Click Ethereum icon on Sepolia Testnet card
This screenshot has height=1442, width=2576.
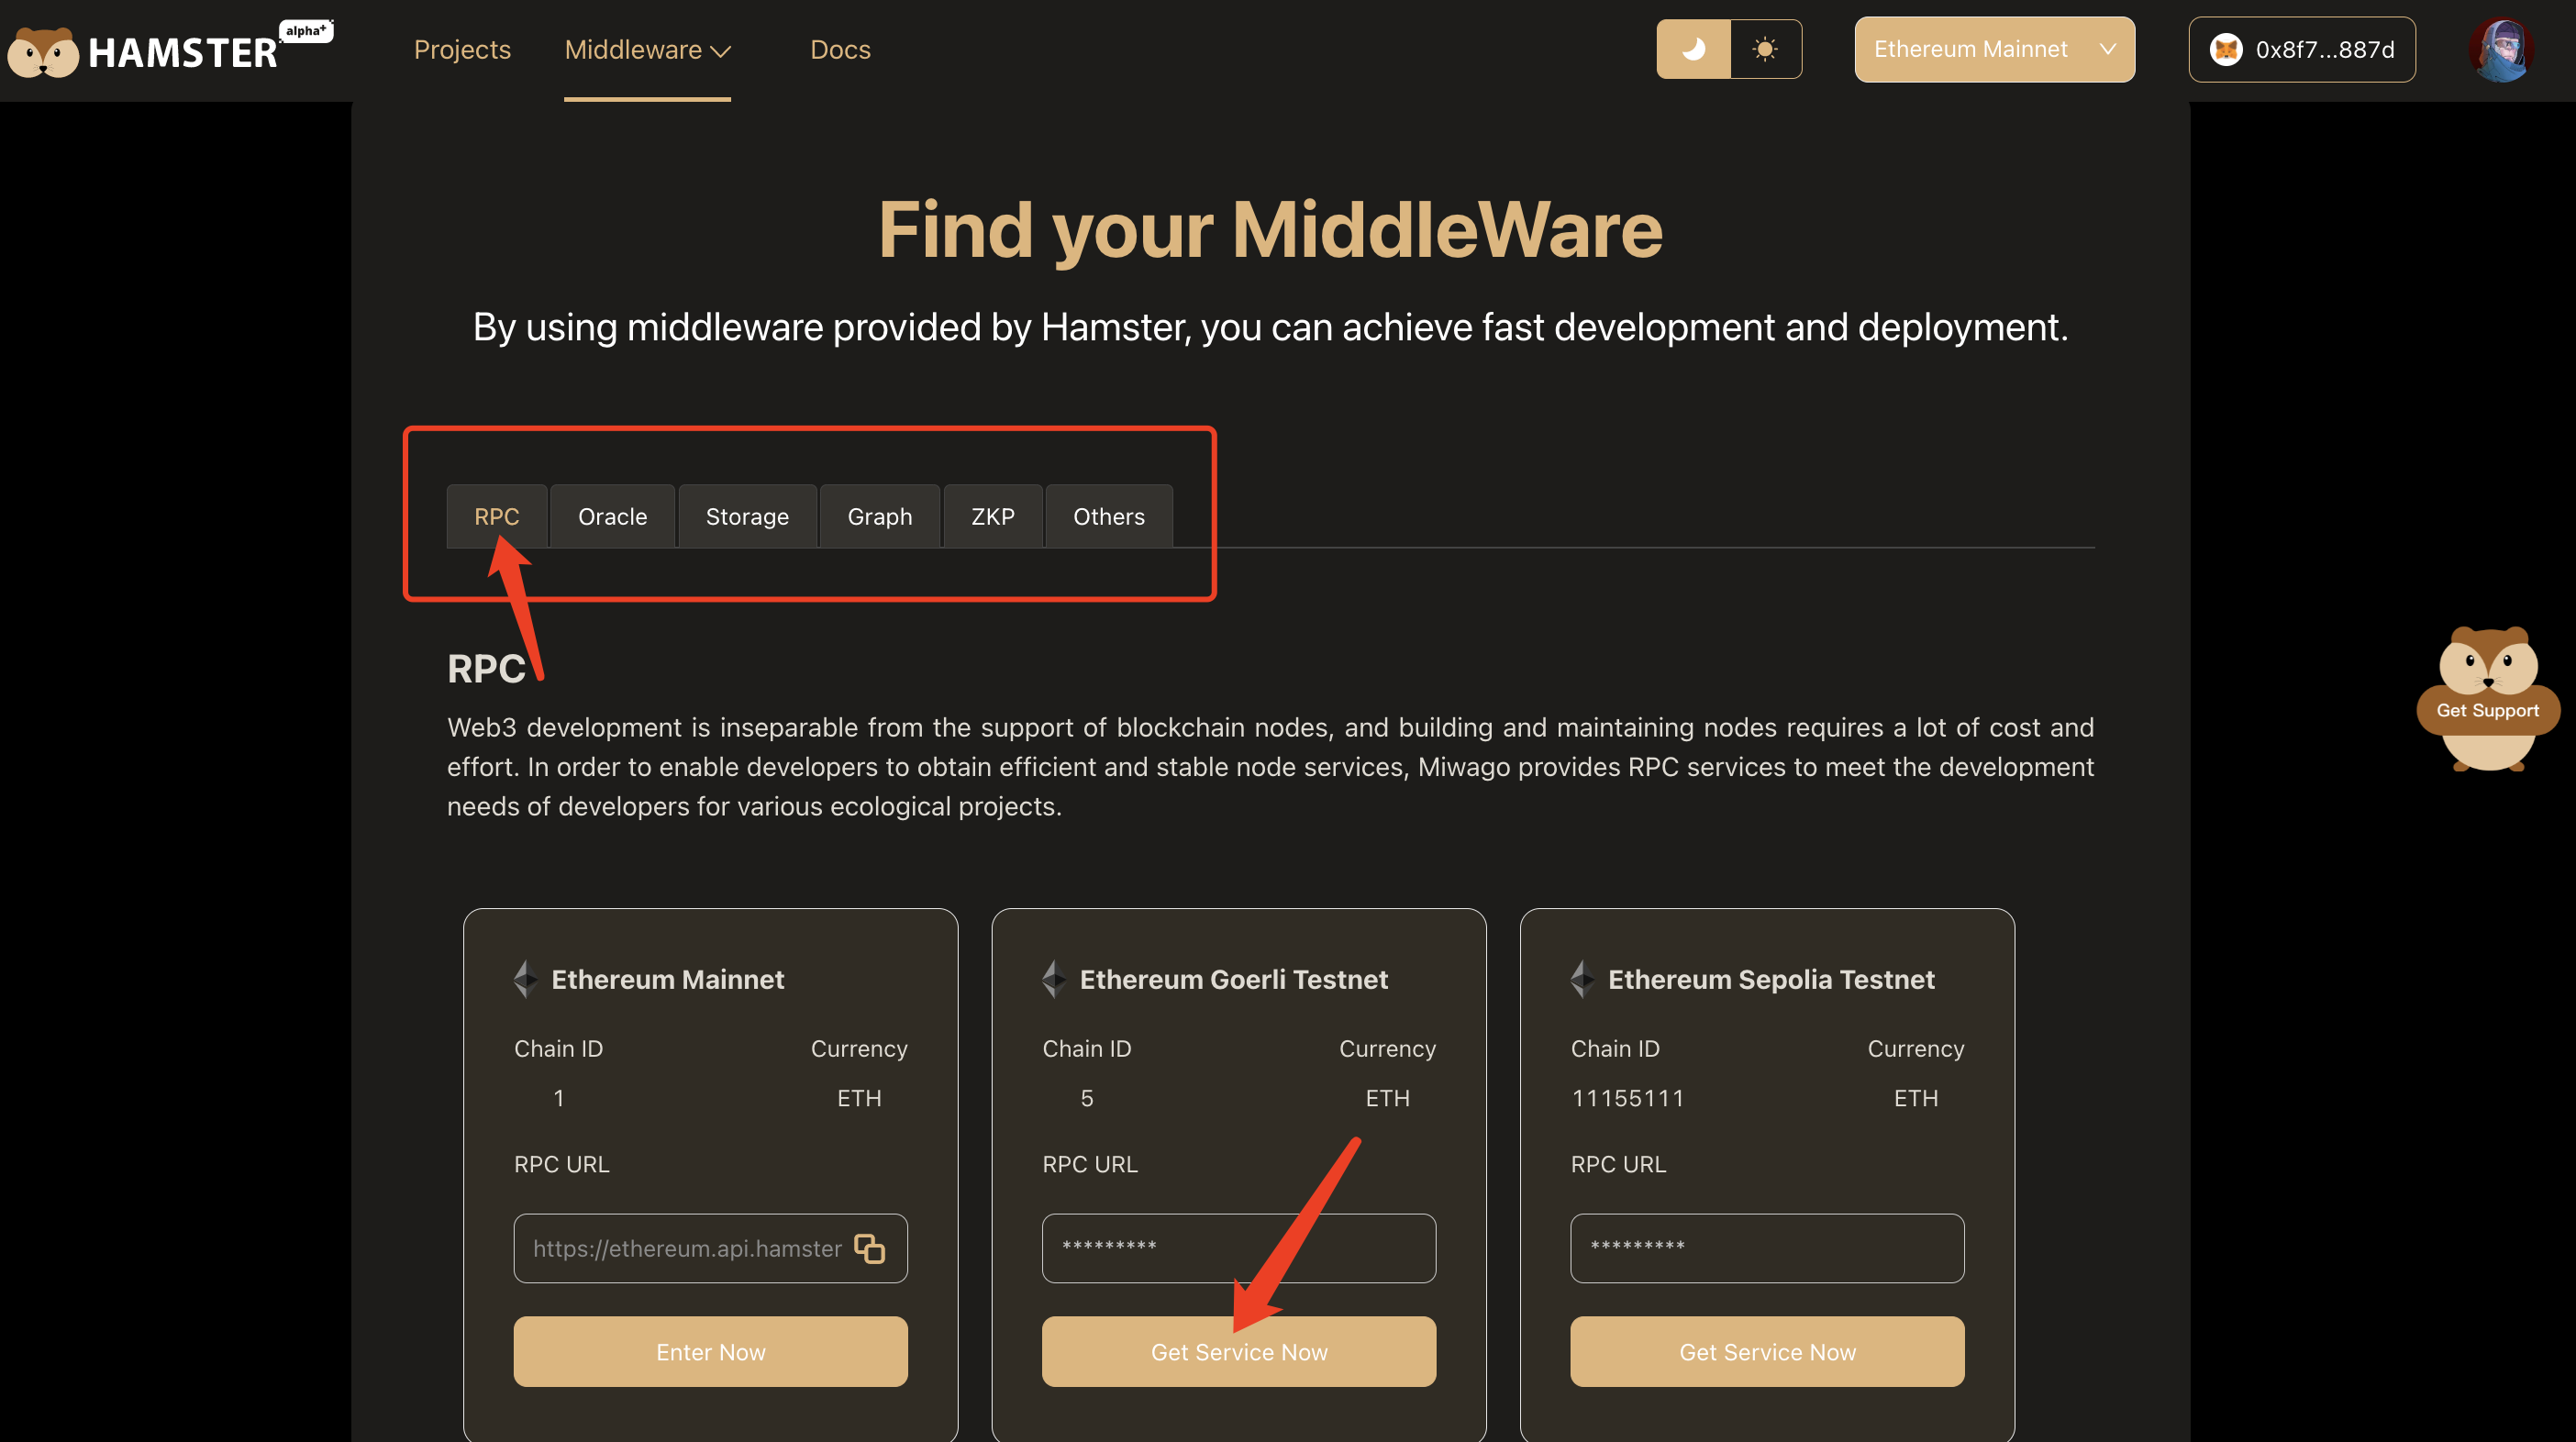point(1581,979)
